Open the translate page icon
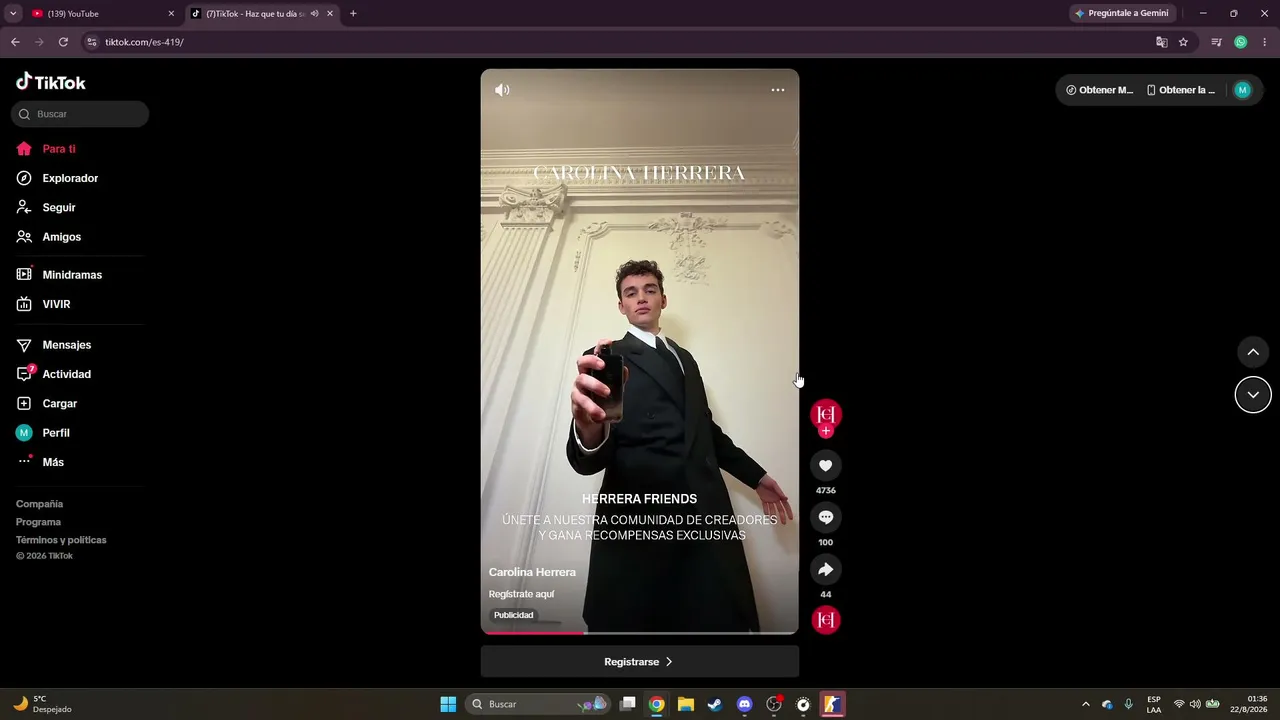 tap(1161, 42)
